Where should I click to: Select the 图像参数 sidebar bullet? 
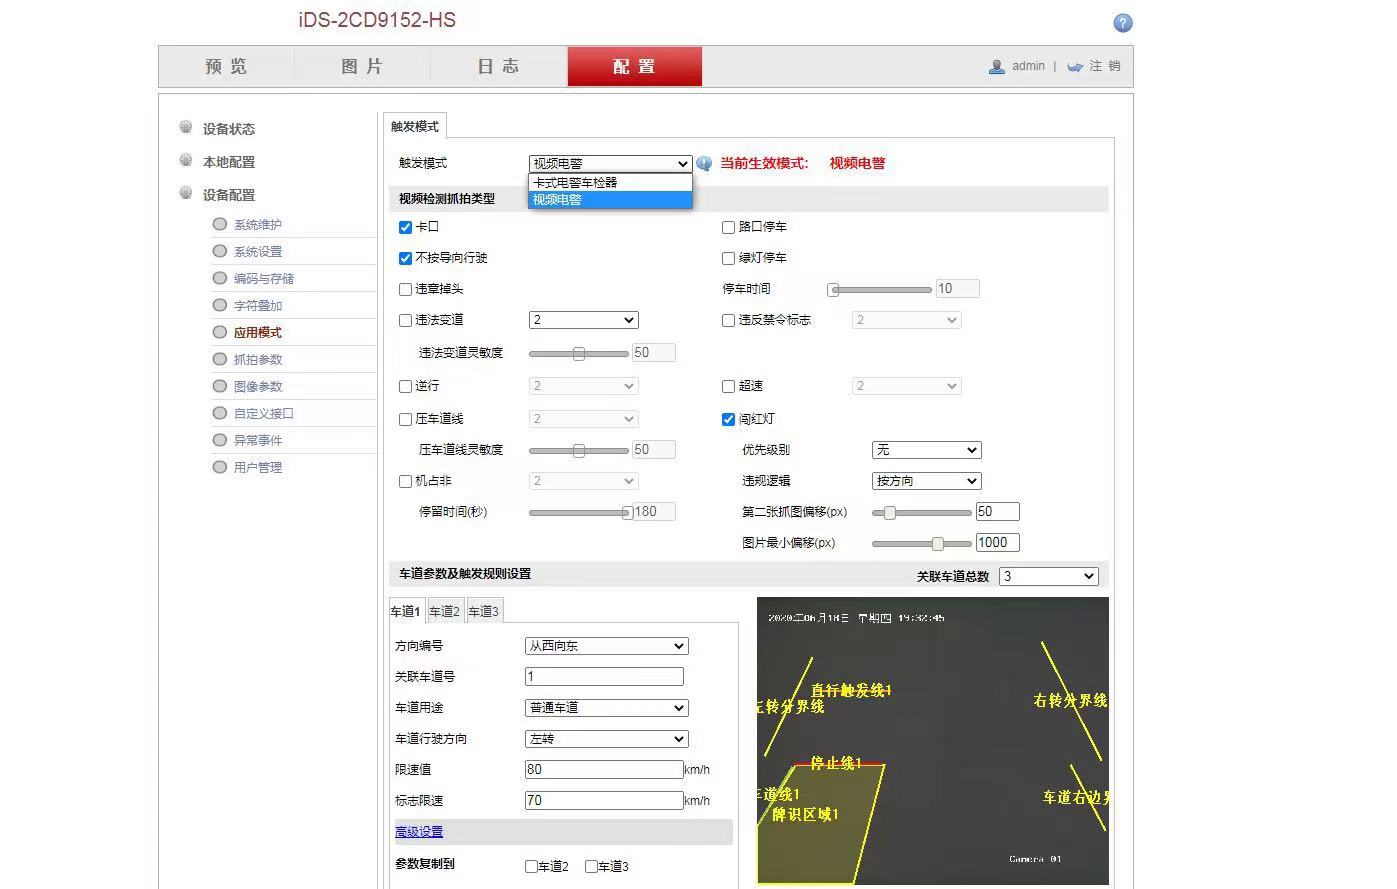pos(219,386)
